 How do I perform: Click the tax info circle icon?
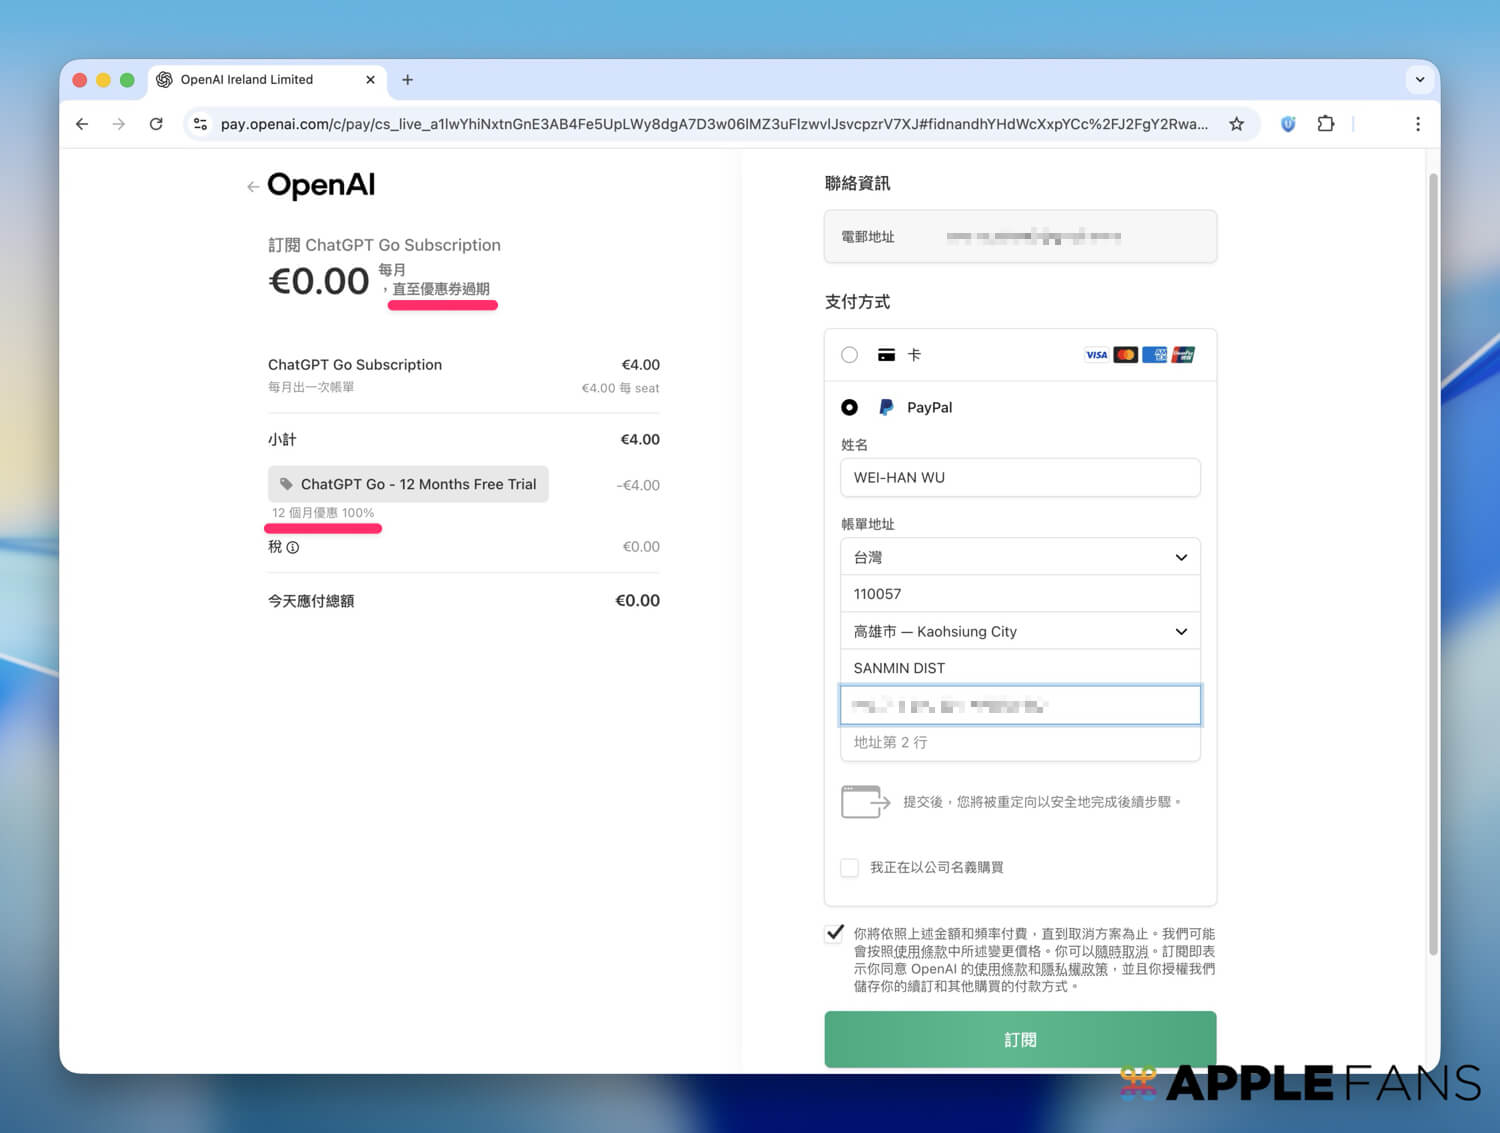pos(293,548)
